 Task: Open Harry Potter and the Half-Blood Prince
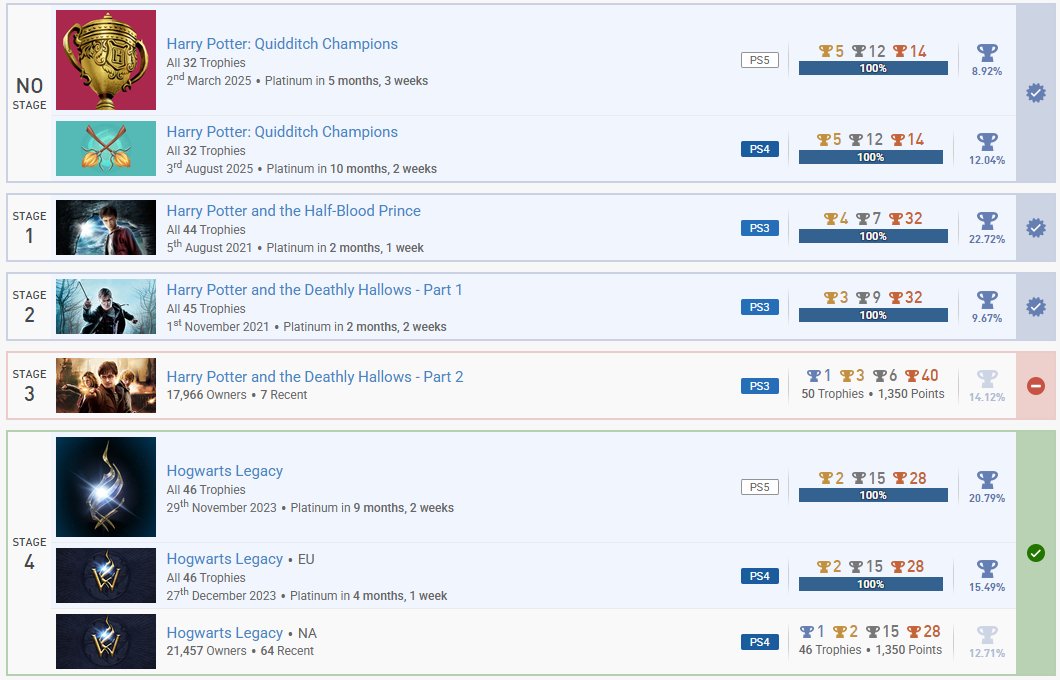point(293,211)
